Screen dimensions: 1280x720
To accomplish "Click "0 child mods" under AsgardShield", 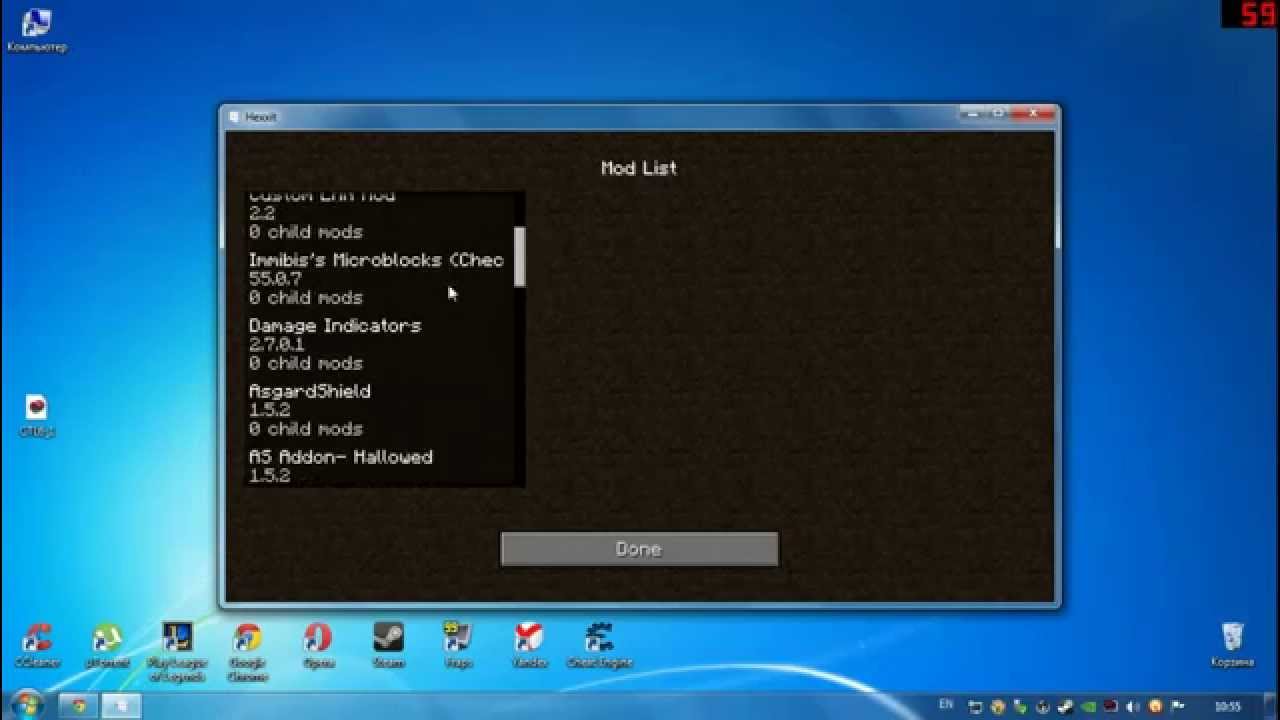I will click(305, 429).
